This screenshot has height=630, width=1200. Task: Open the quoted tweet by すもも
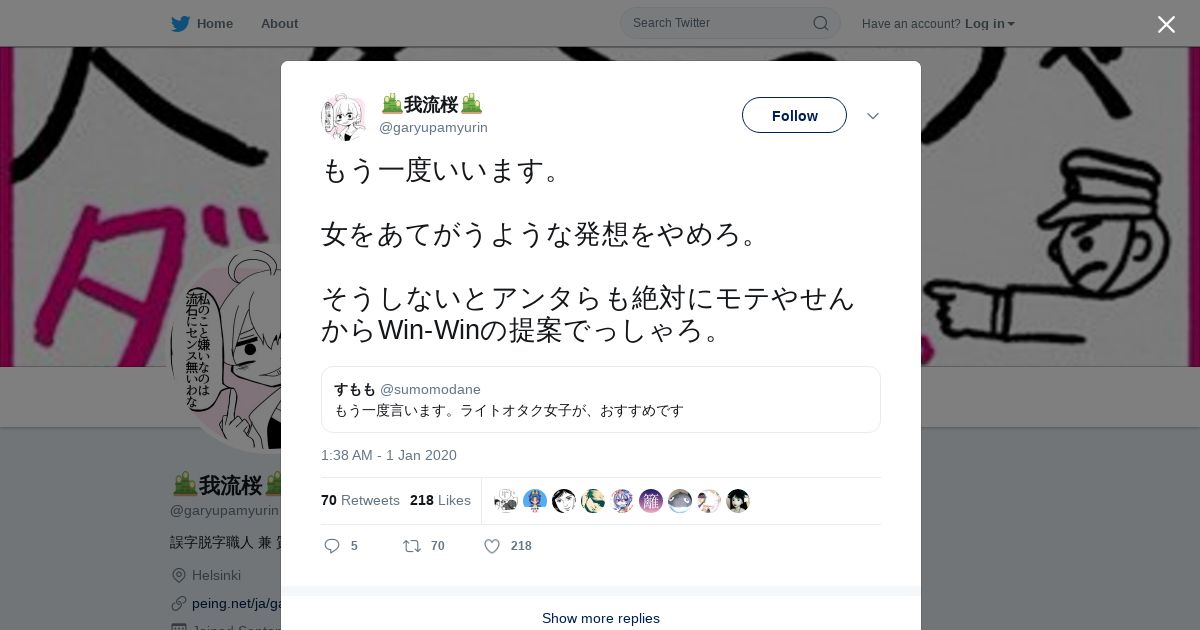[x=601, y=399]
